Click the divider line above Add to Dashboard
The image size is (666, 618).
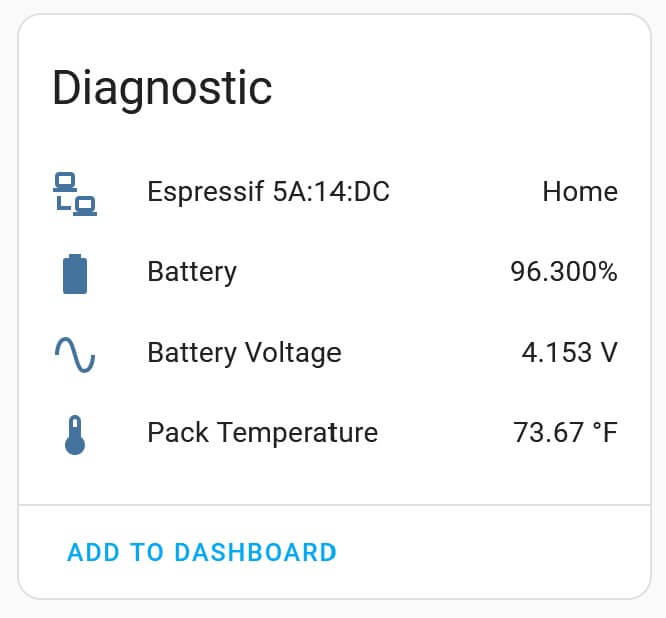point(333,505)
